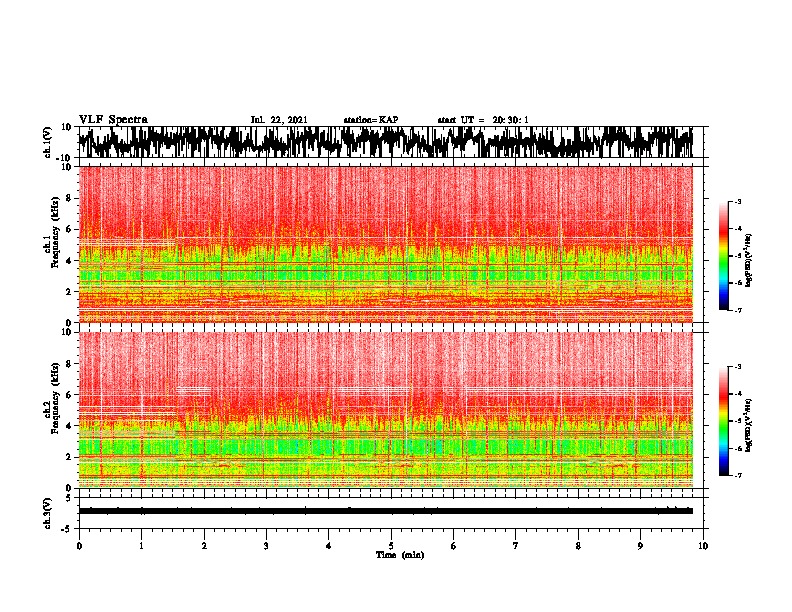Viewport: 792px width, 612px height.
Task: Click the "-3" label on ch.2 color scale
Action: coord(738,367)
